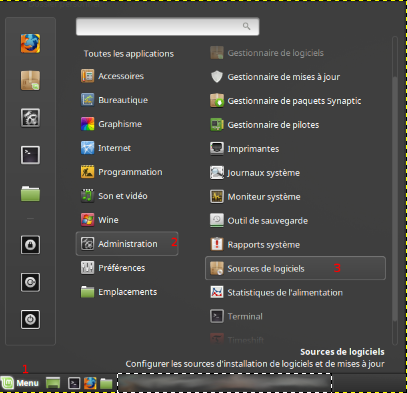
Task: Launch terminal from the favorites sidebar
Action: [30, 155]
